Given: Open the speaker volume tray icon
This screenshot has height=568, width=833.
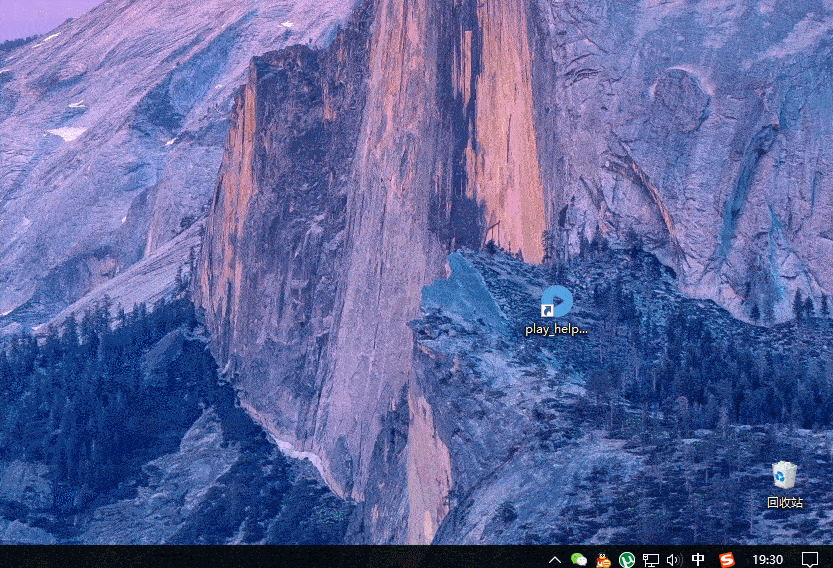Looking at the screenshot, I should coord(674,560).
